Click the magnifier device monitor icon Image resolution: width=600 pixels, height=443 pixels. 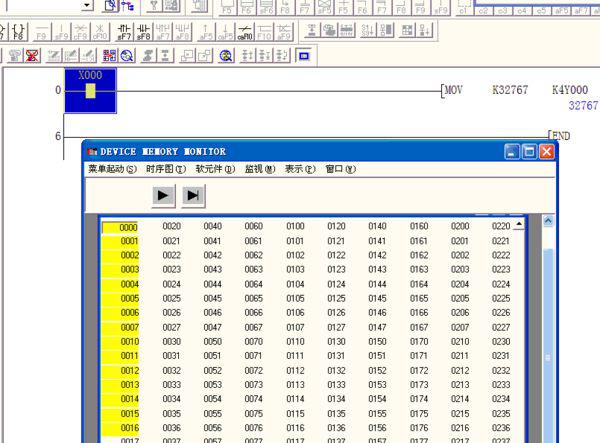pos(127,56)
